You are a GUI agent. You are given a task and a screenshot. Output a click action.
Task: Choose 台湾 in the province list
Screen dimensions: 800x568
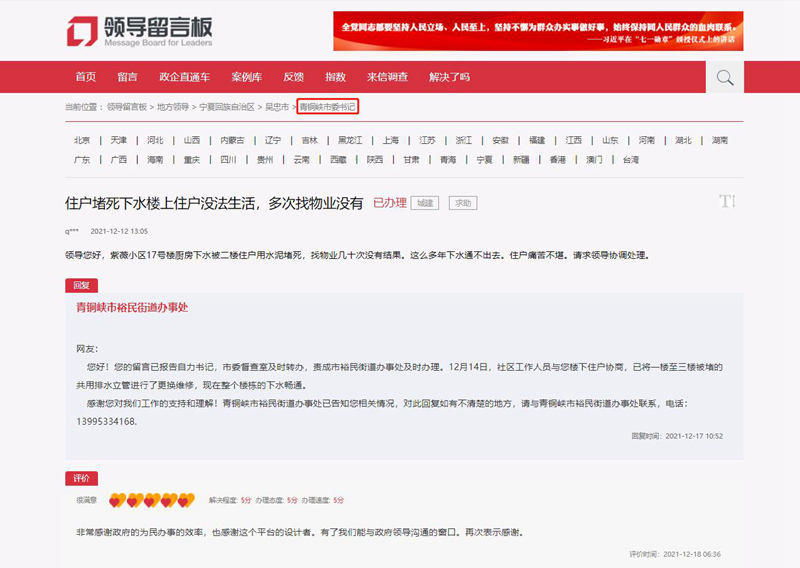(x=631, y=159)
